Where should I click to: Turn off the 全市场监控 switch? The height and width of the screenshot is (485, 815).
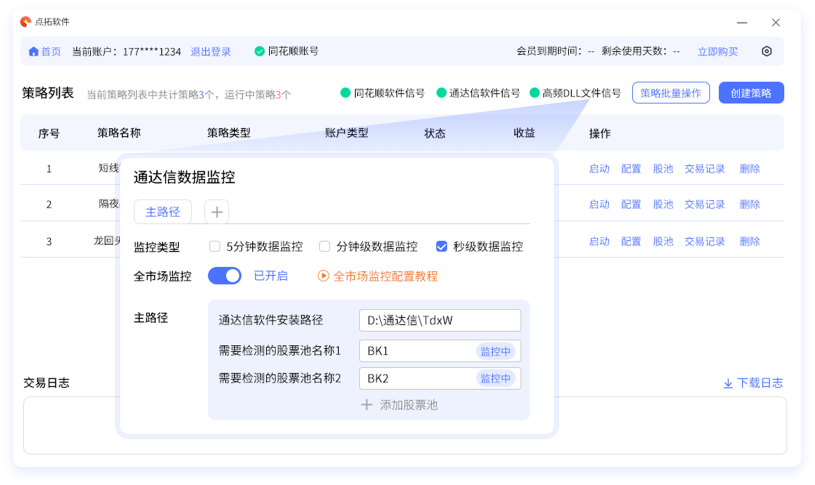click(225, 276)
